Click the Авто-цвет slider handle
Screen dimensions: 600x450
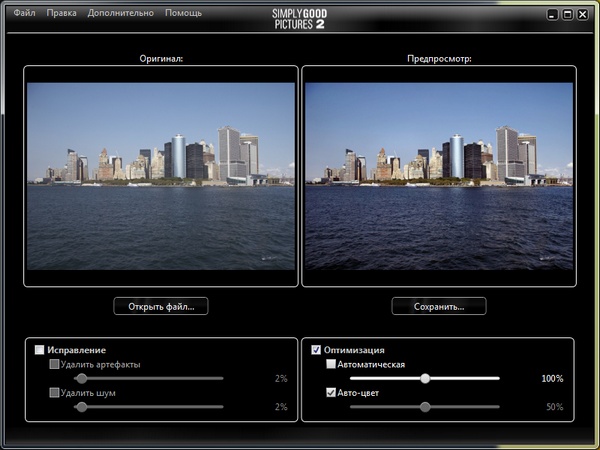pyautogui.click(x=425, y=407)
